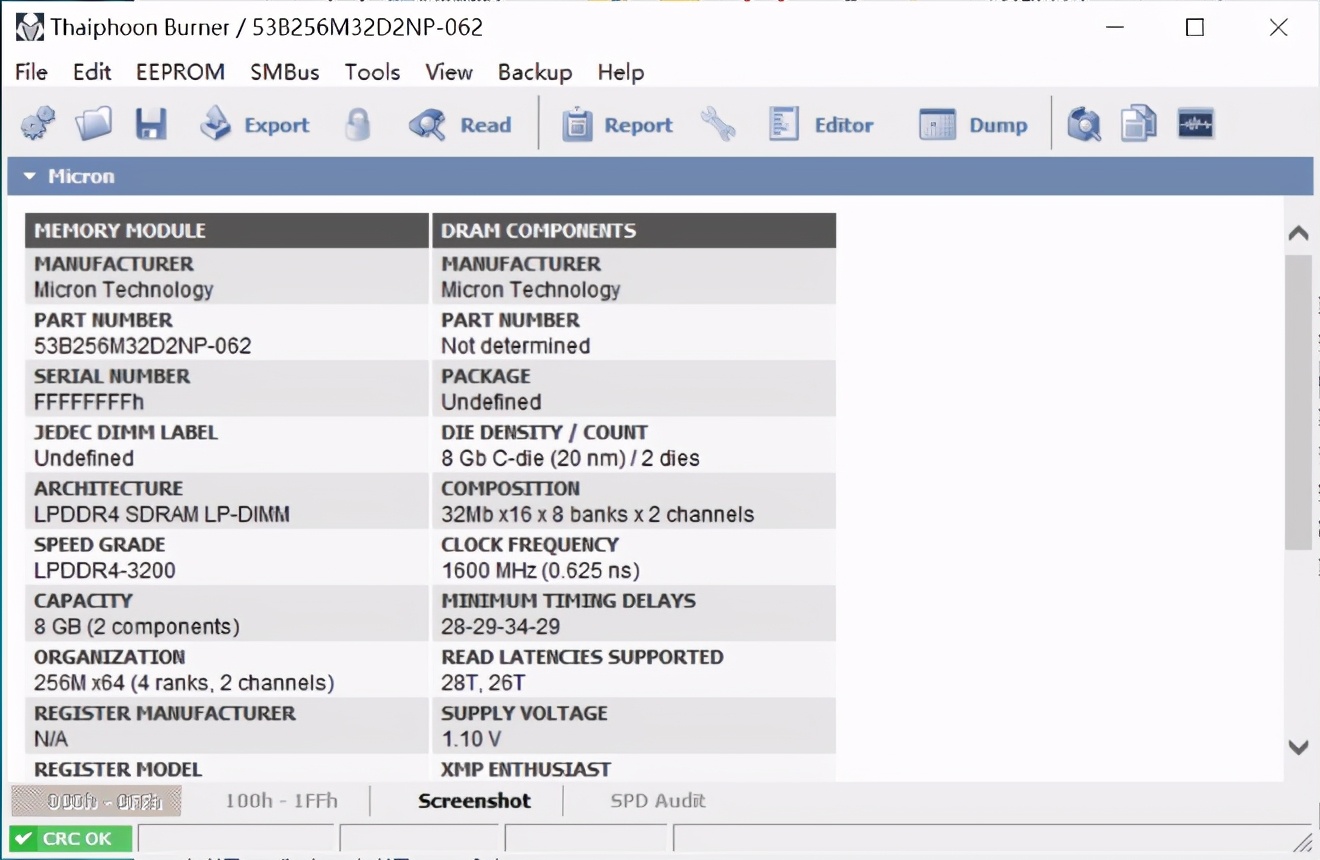Open the Help menu

click(x=621, y=72)
